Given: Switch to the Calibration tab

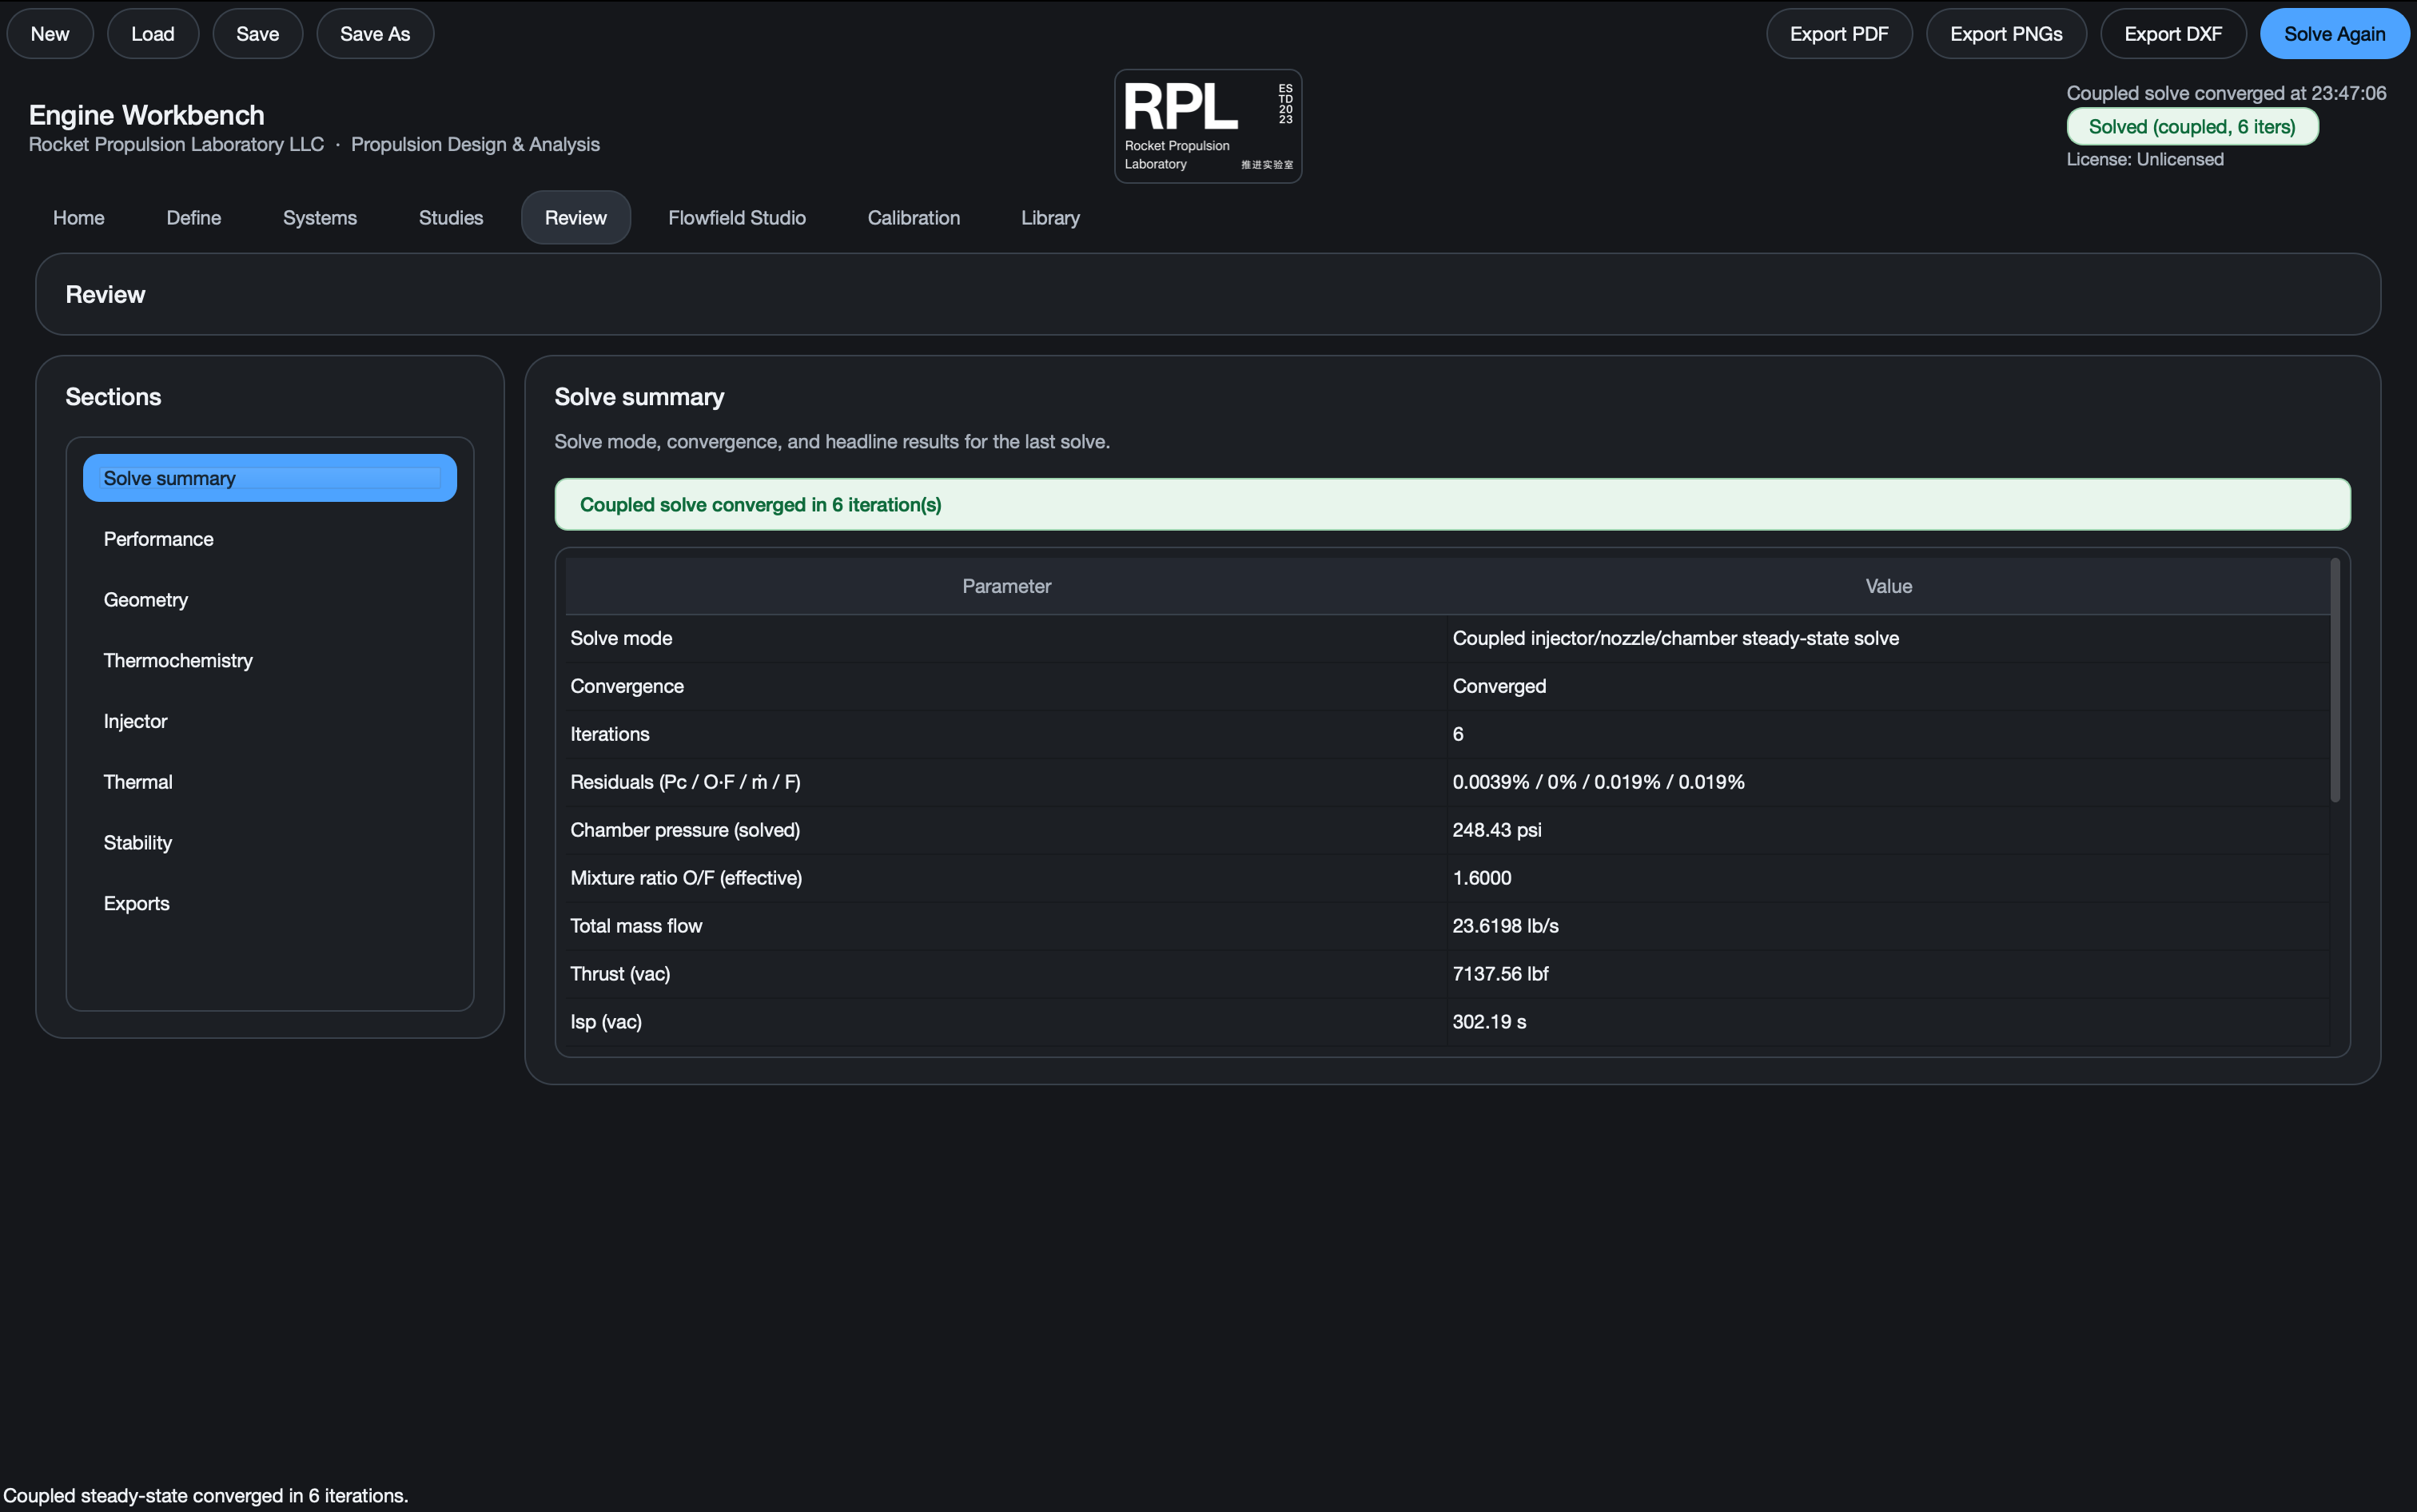Looking at the screenshot, I should 914,218.
